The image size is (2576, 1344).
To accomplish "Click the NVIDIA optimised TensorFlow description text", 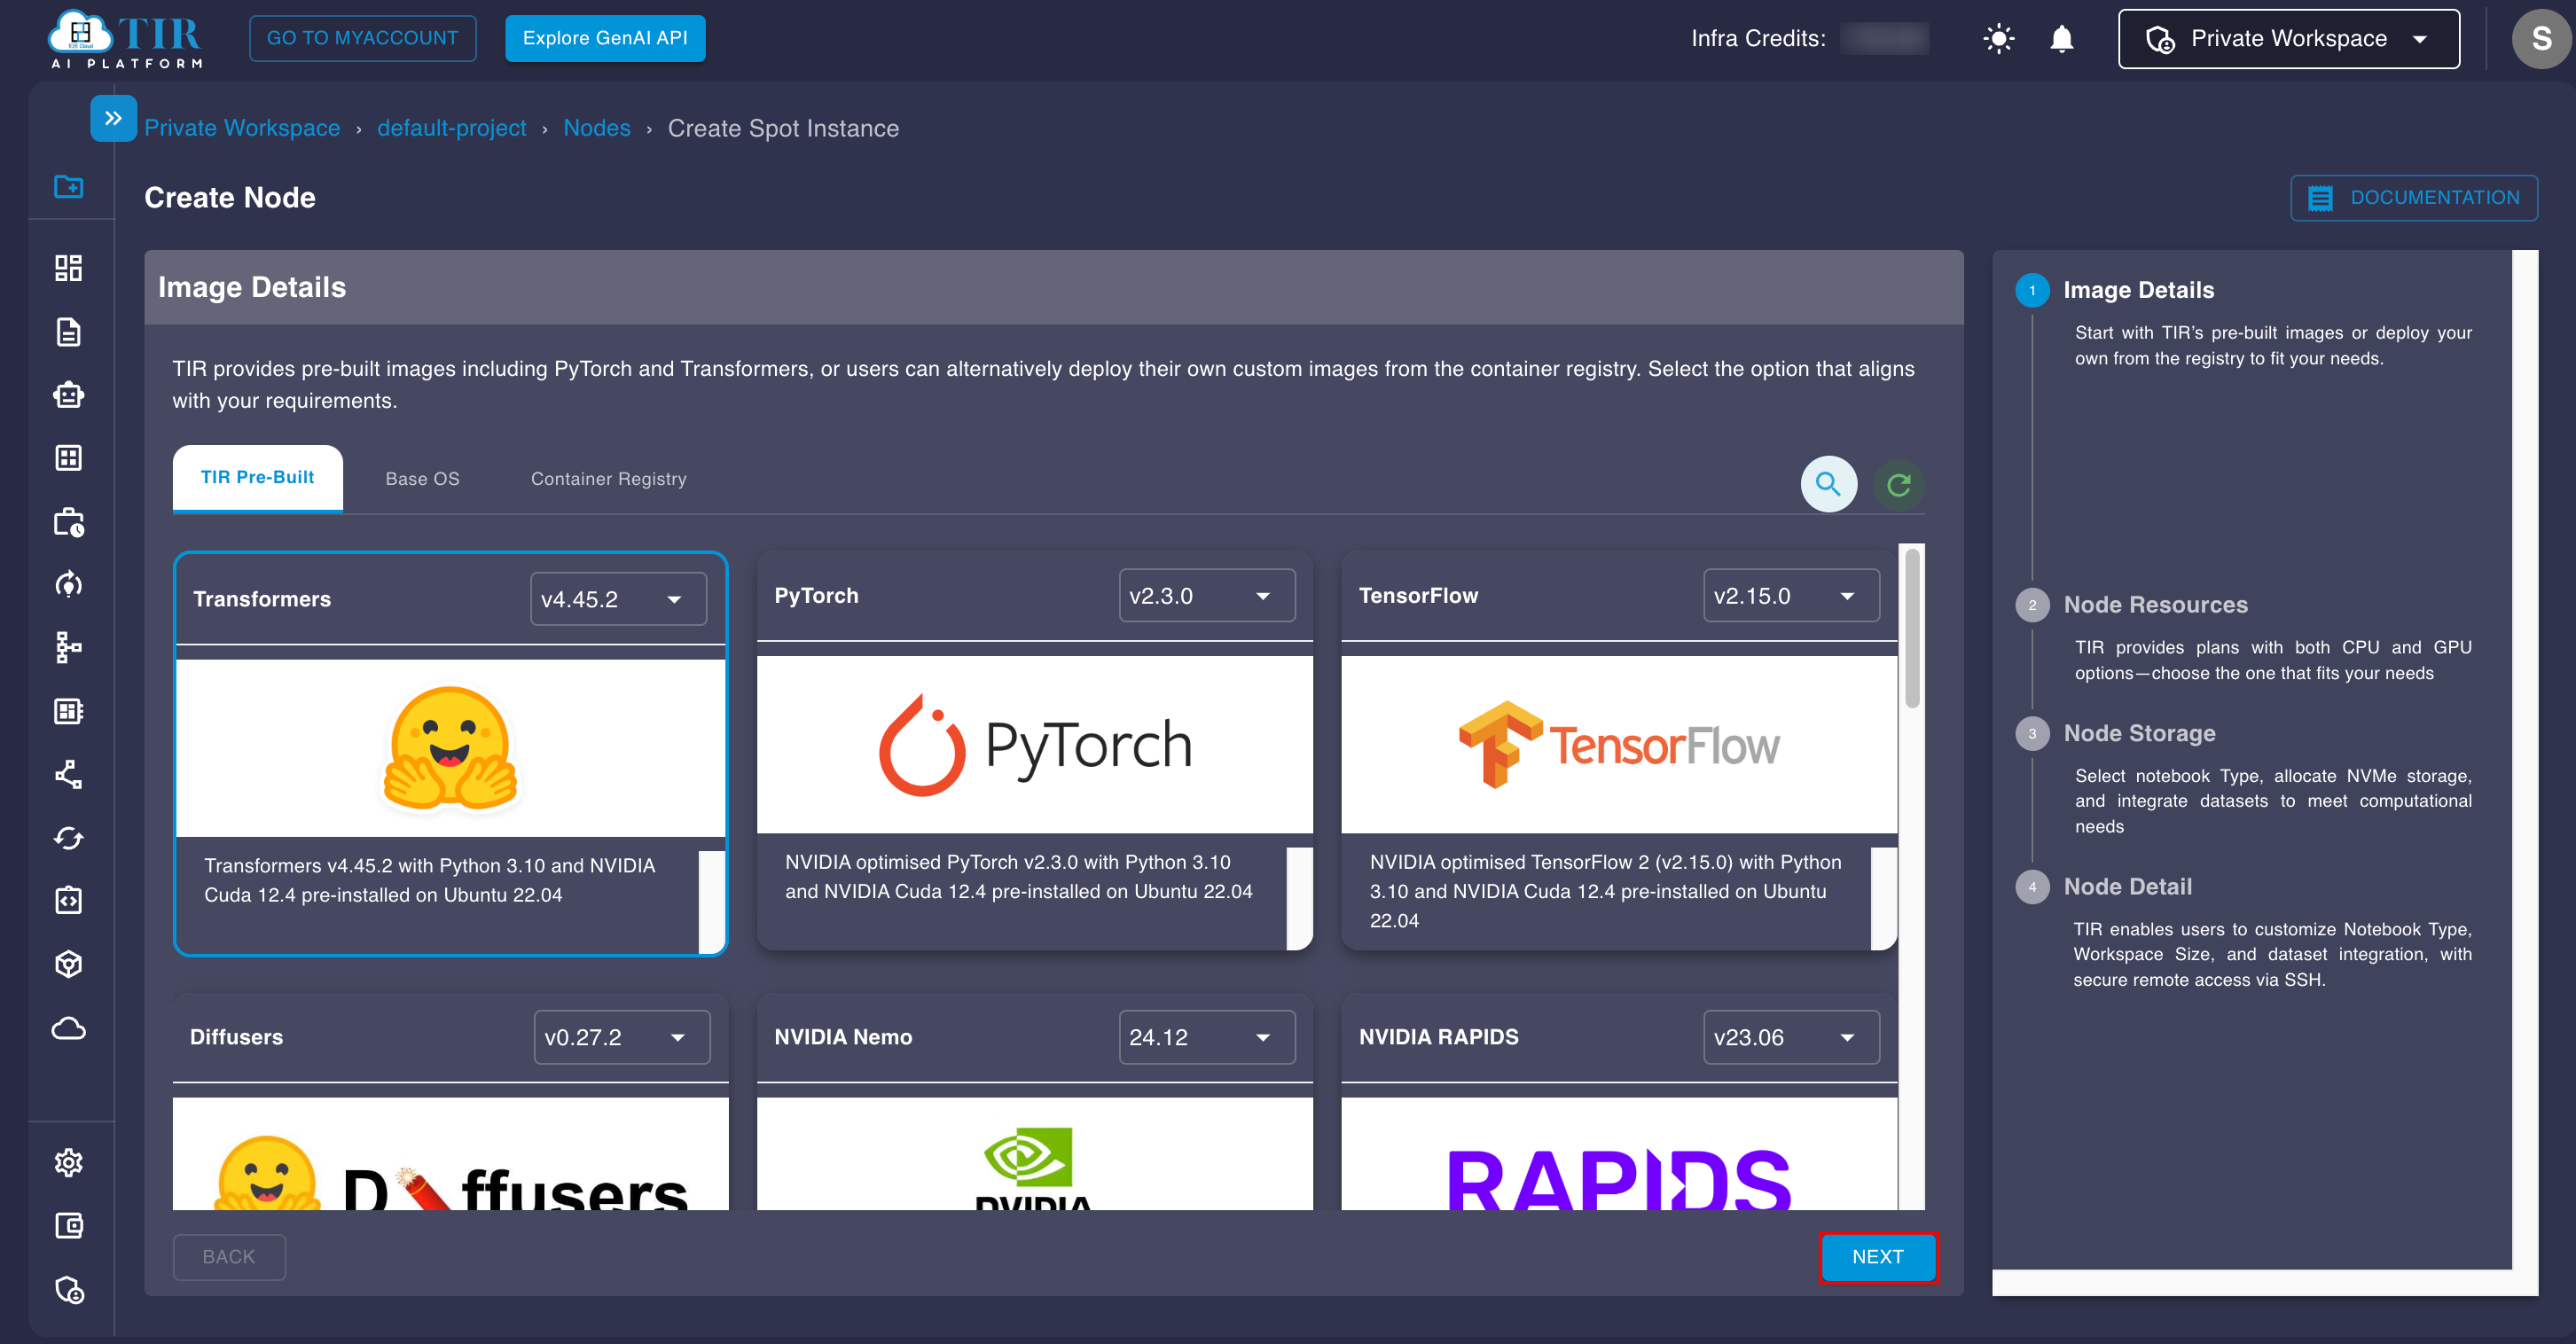I will pos(1605,891).
